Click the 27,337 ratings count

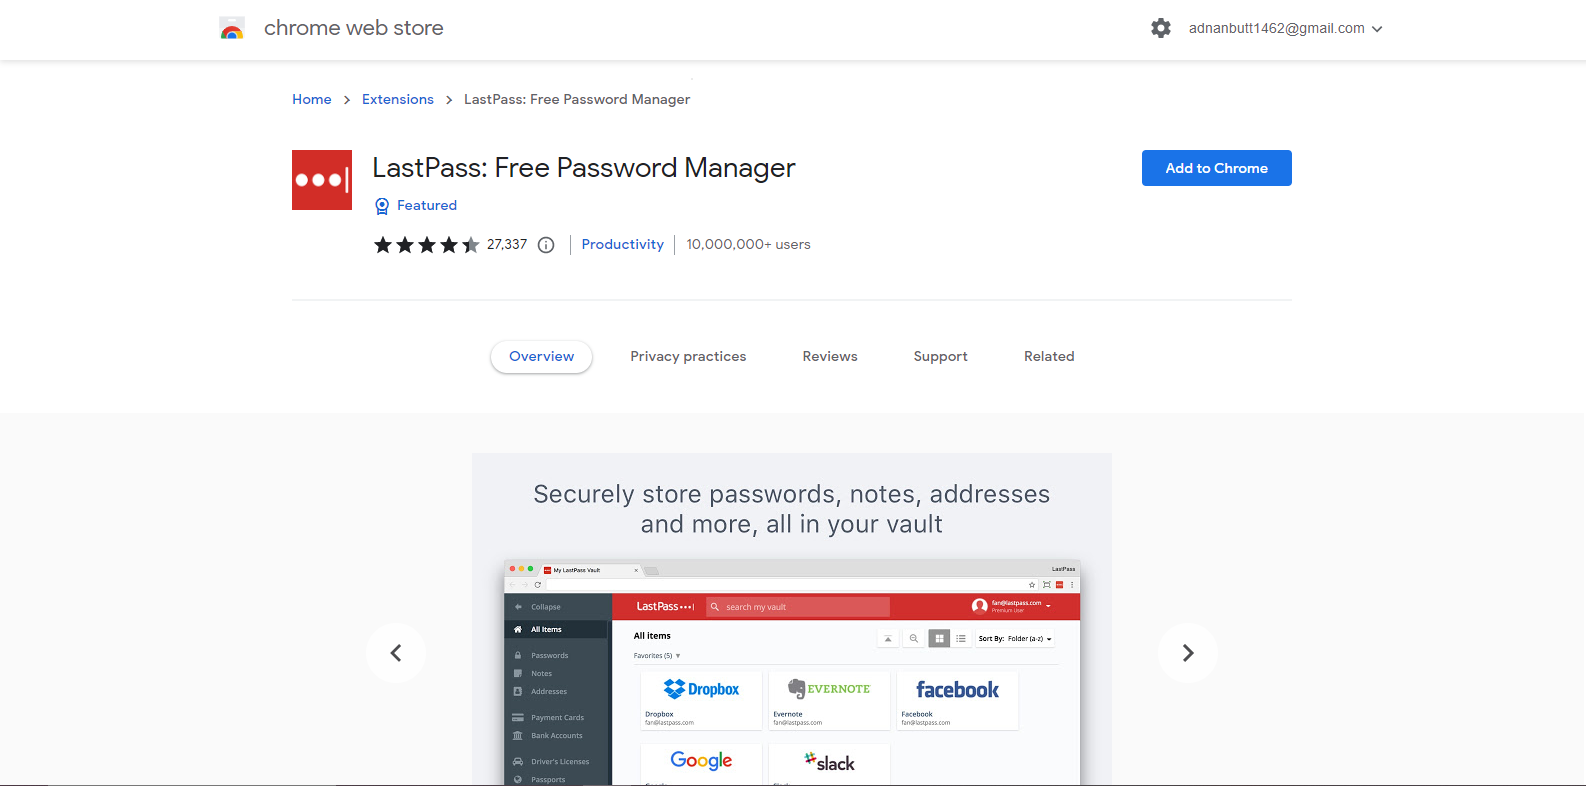[507, 245]
